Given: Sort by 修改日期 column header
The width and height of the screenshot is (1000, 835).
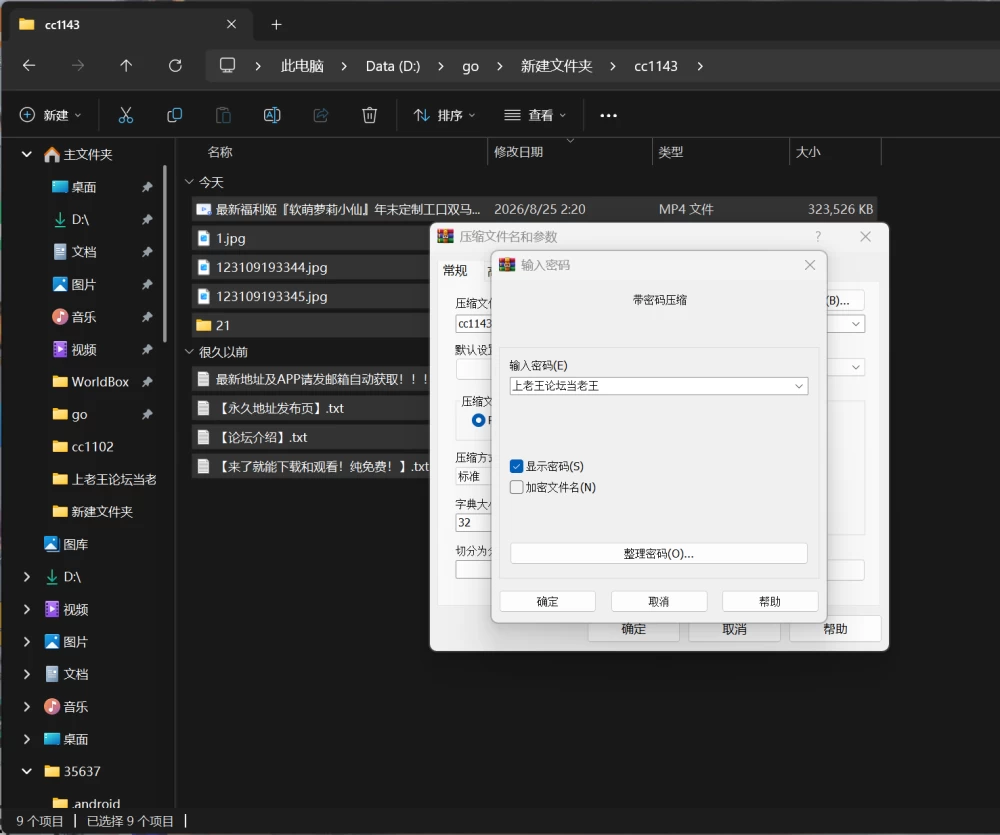Looking at the screenshot, I should click(x=518, y=152).
